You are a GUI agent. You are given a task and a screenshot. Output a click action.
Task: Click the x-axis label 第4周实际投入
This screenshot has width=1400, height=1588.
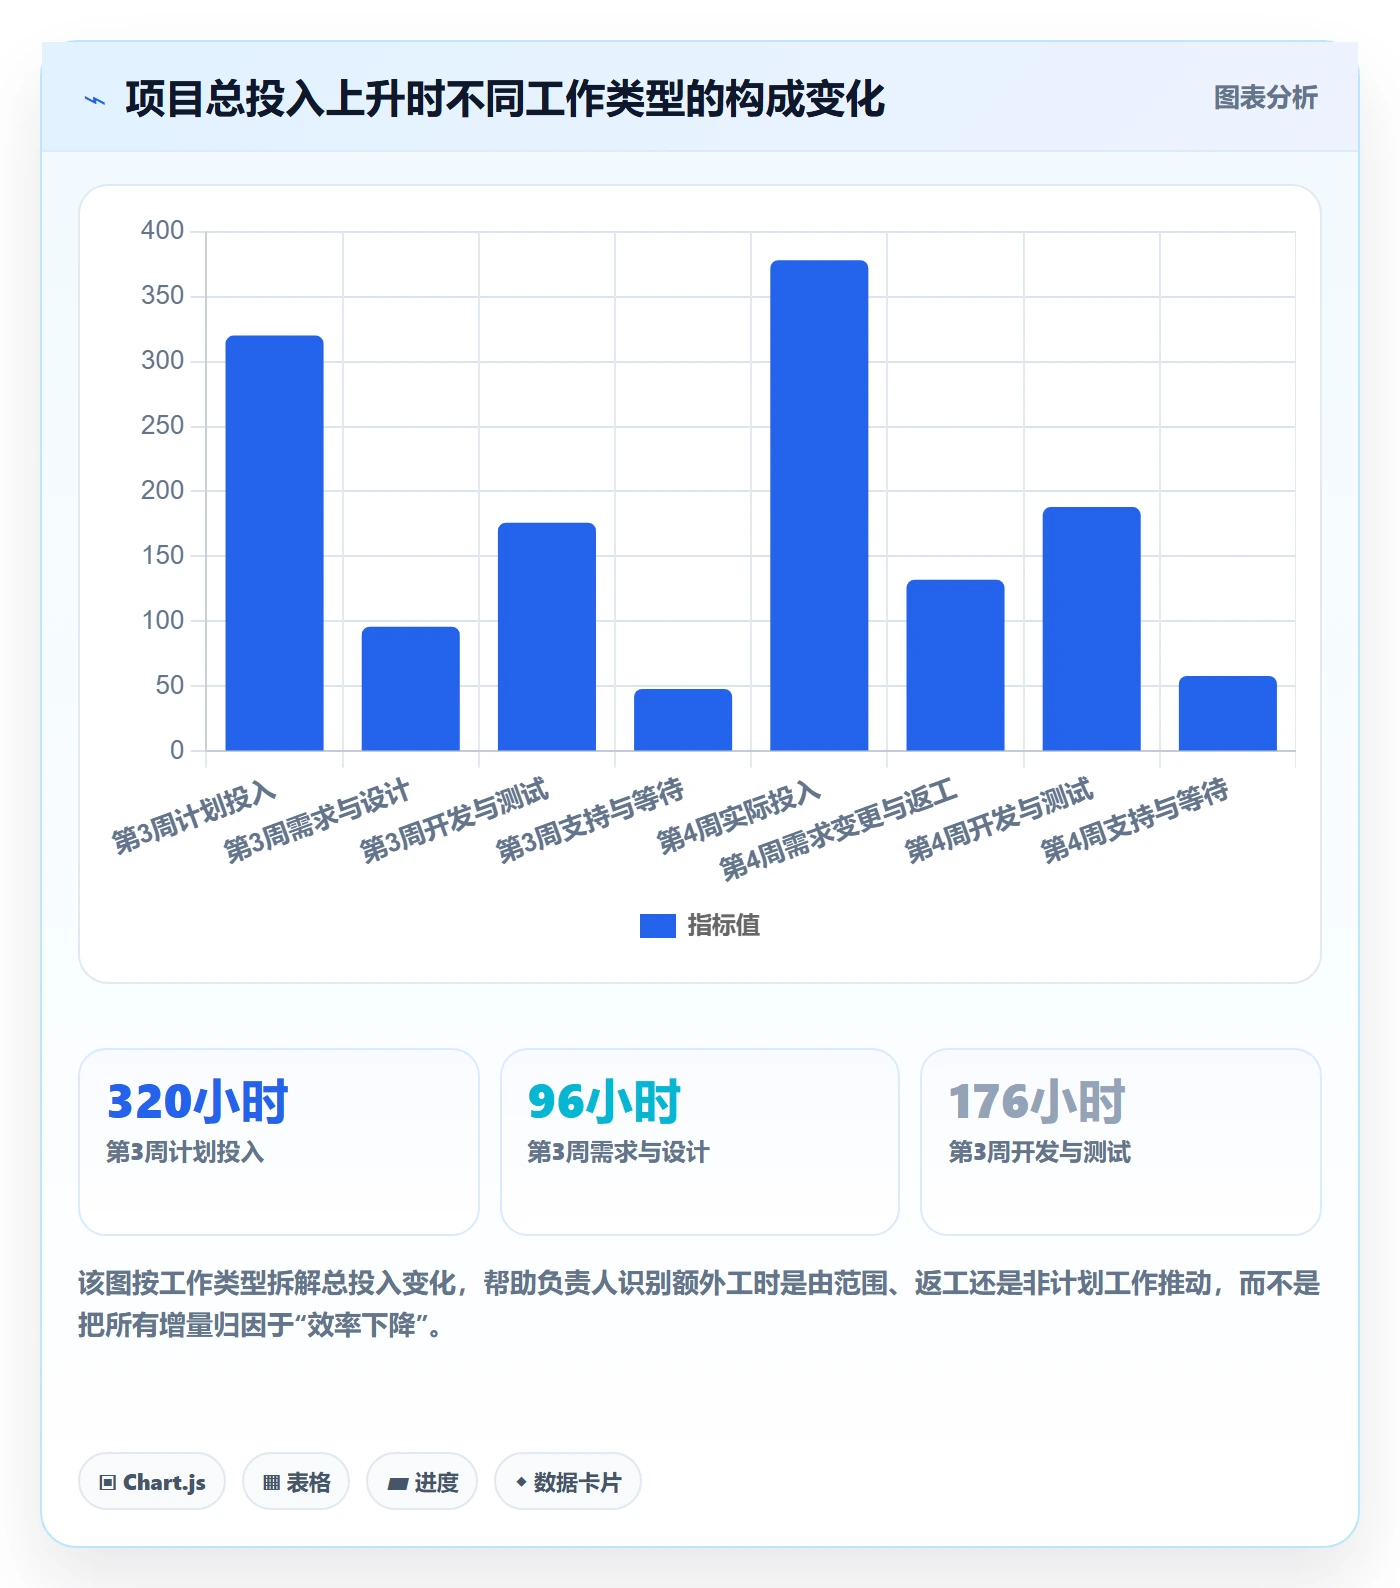click(740, 818)
